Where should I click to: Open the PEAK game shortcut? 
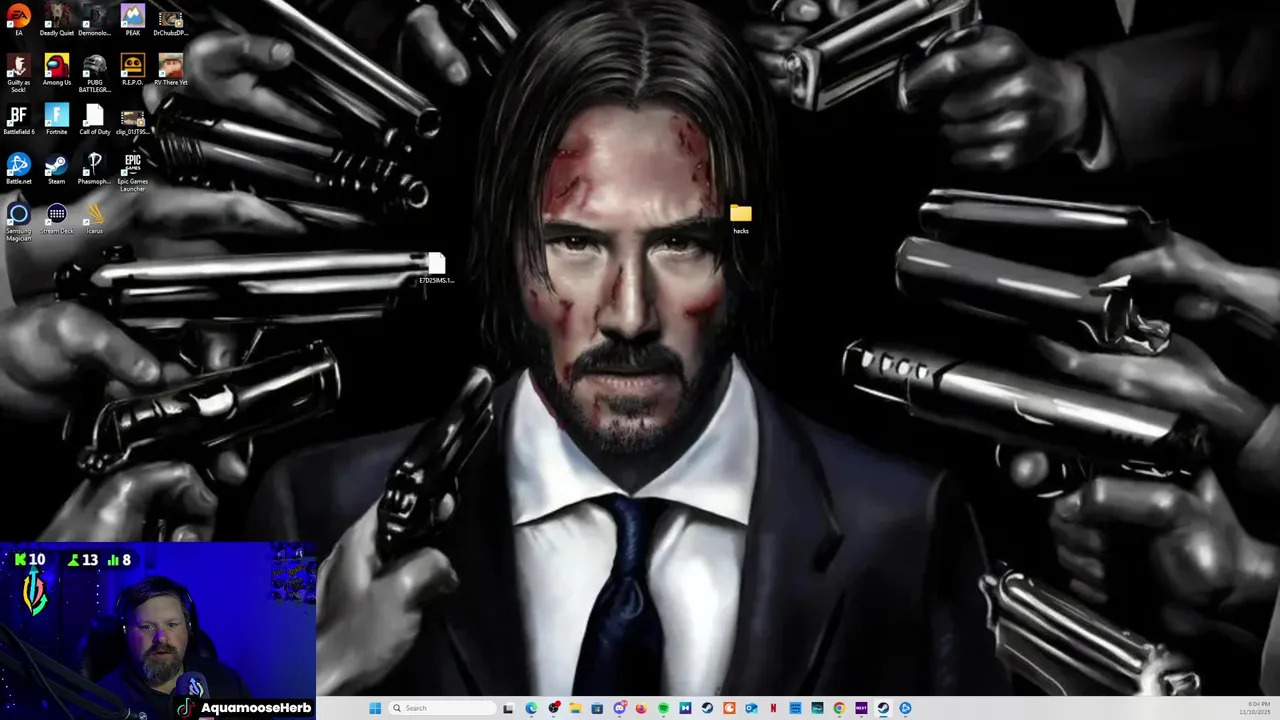click(x=133, y=21)
